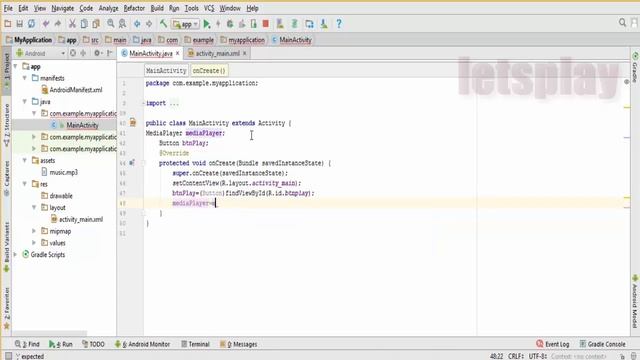Open the Event Log

pos(553,344)
